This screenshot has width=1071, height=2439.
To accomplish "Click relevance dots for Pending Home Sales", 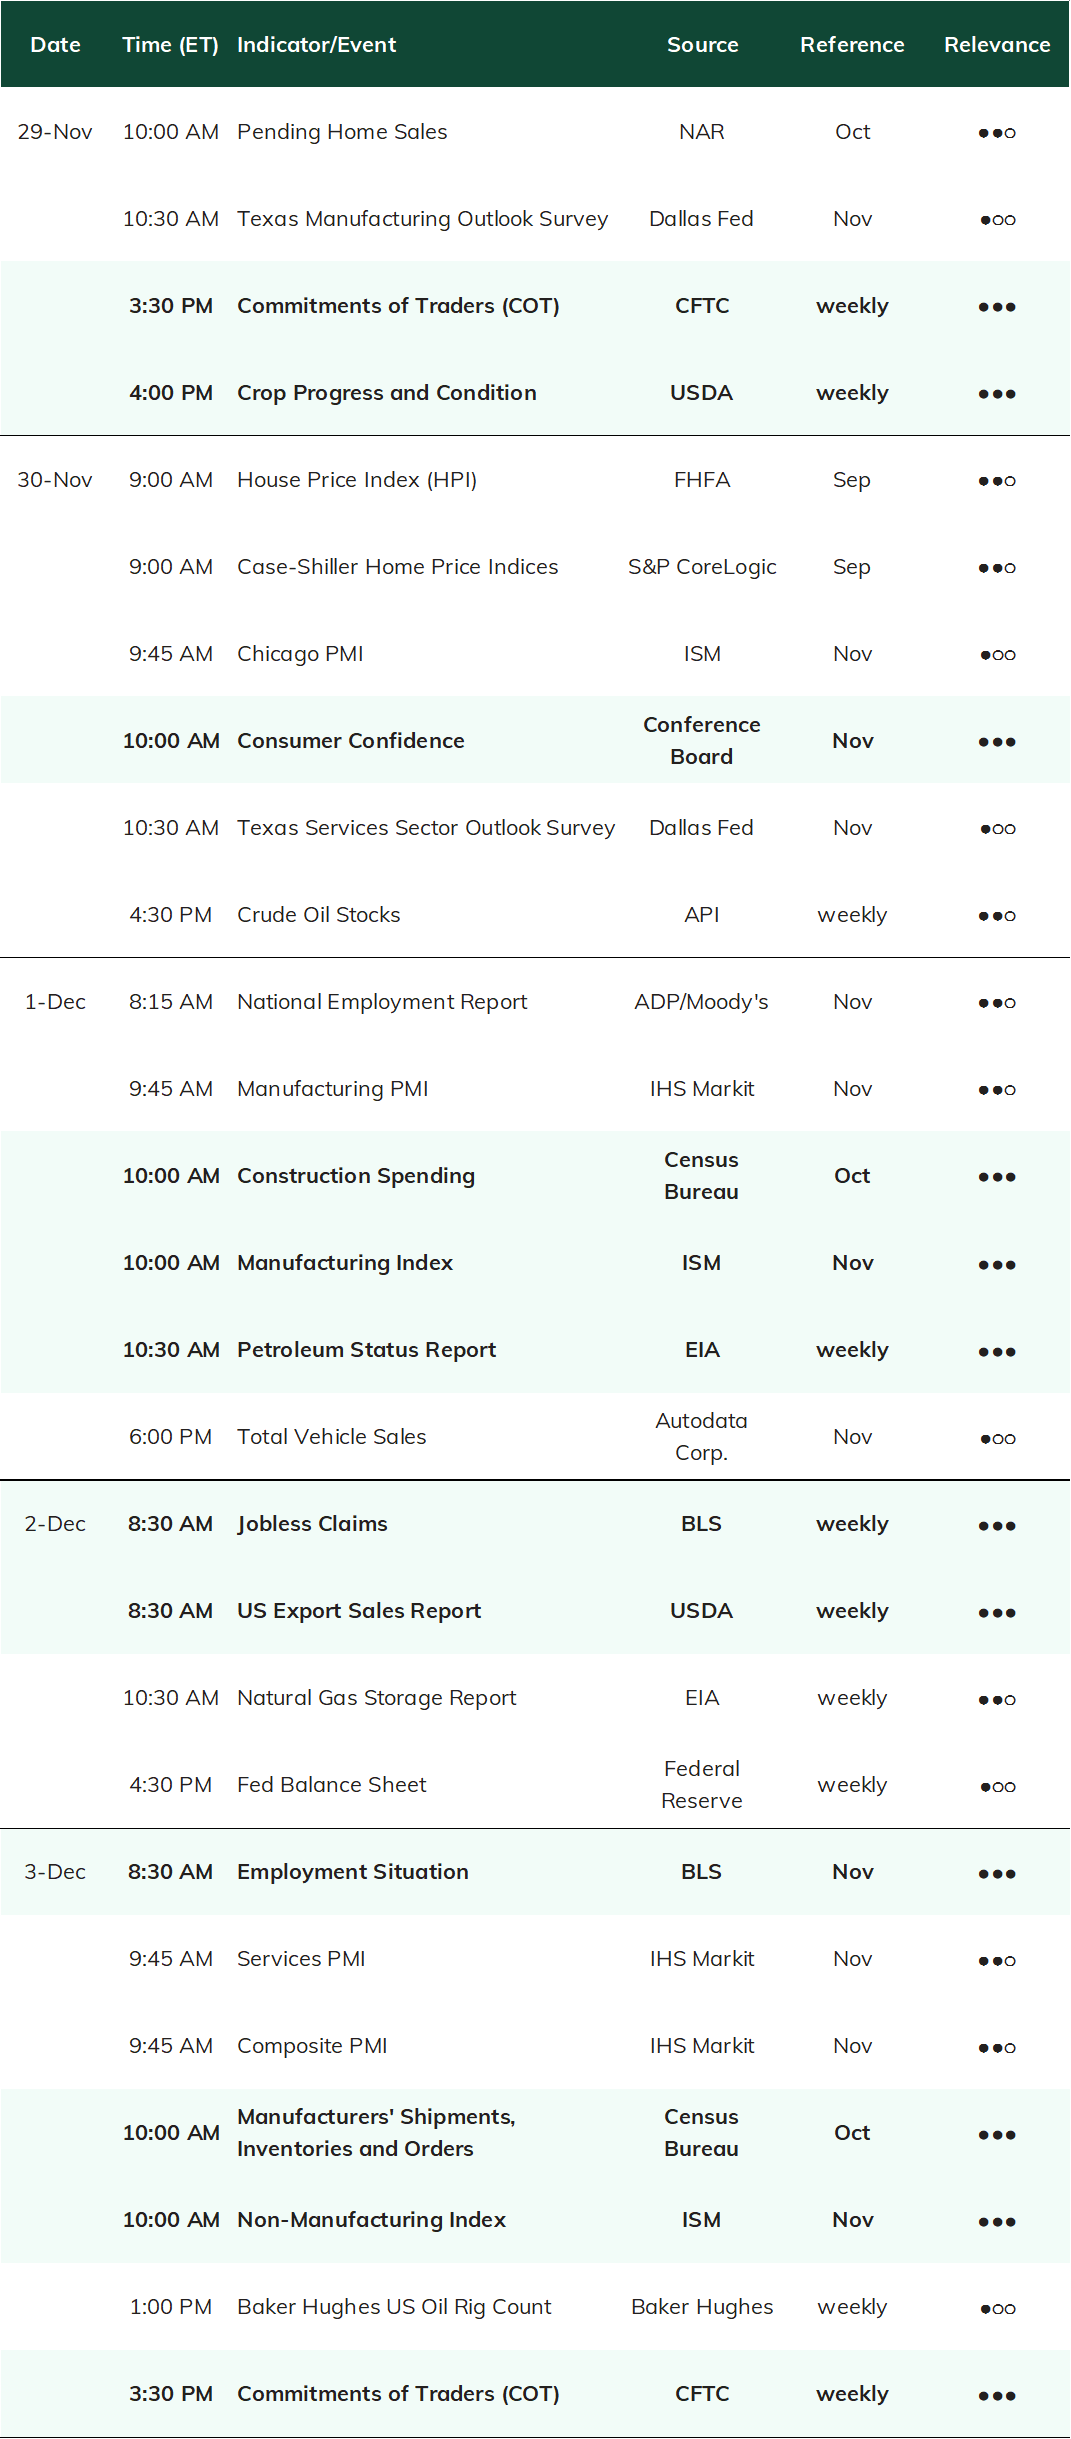I will click(997, 133).
